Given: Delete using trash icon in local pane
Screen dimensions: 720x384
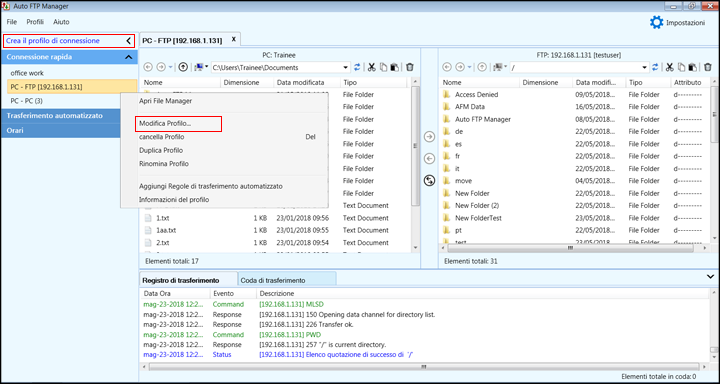Looking at the screenshot, I should point(410,68).
